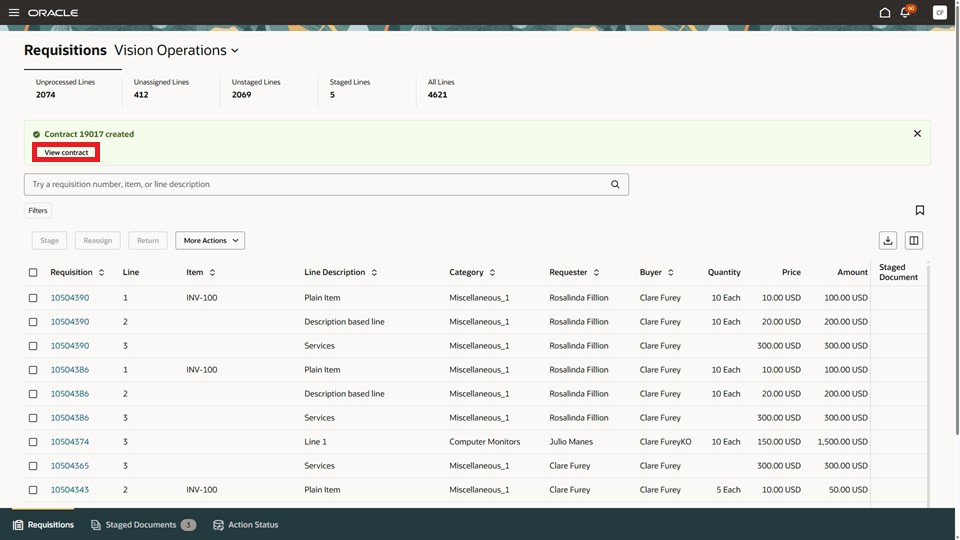Toggle the select-all rows checkbox

(x=33, y=272)
